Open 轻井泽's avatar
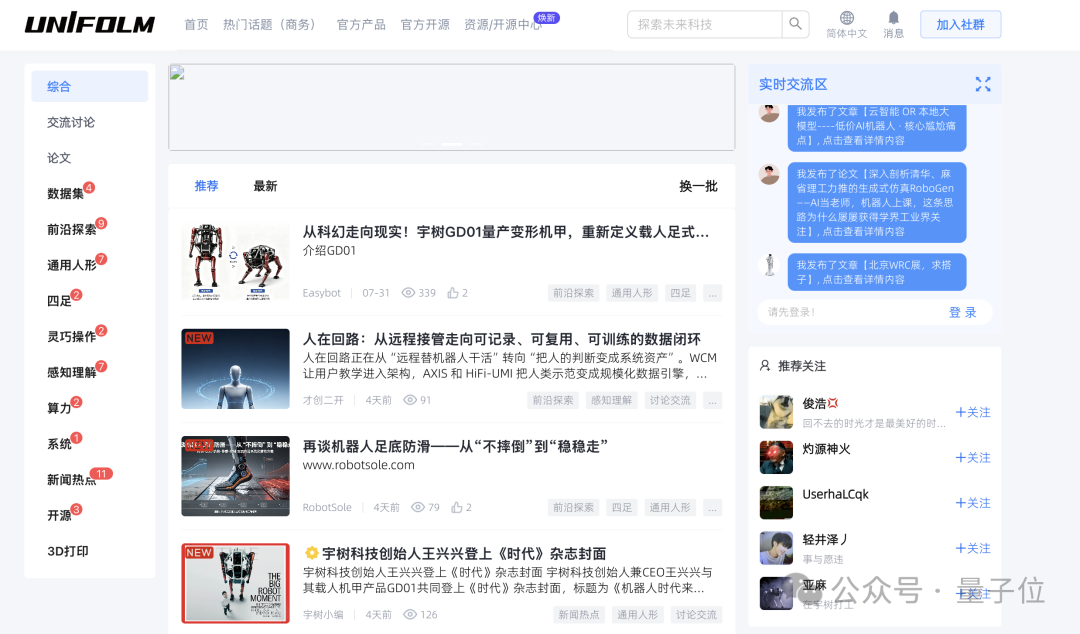 [x=776, y=549]
